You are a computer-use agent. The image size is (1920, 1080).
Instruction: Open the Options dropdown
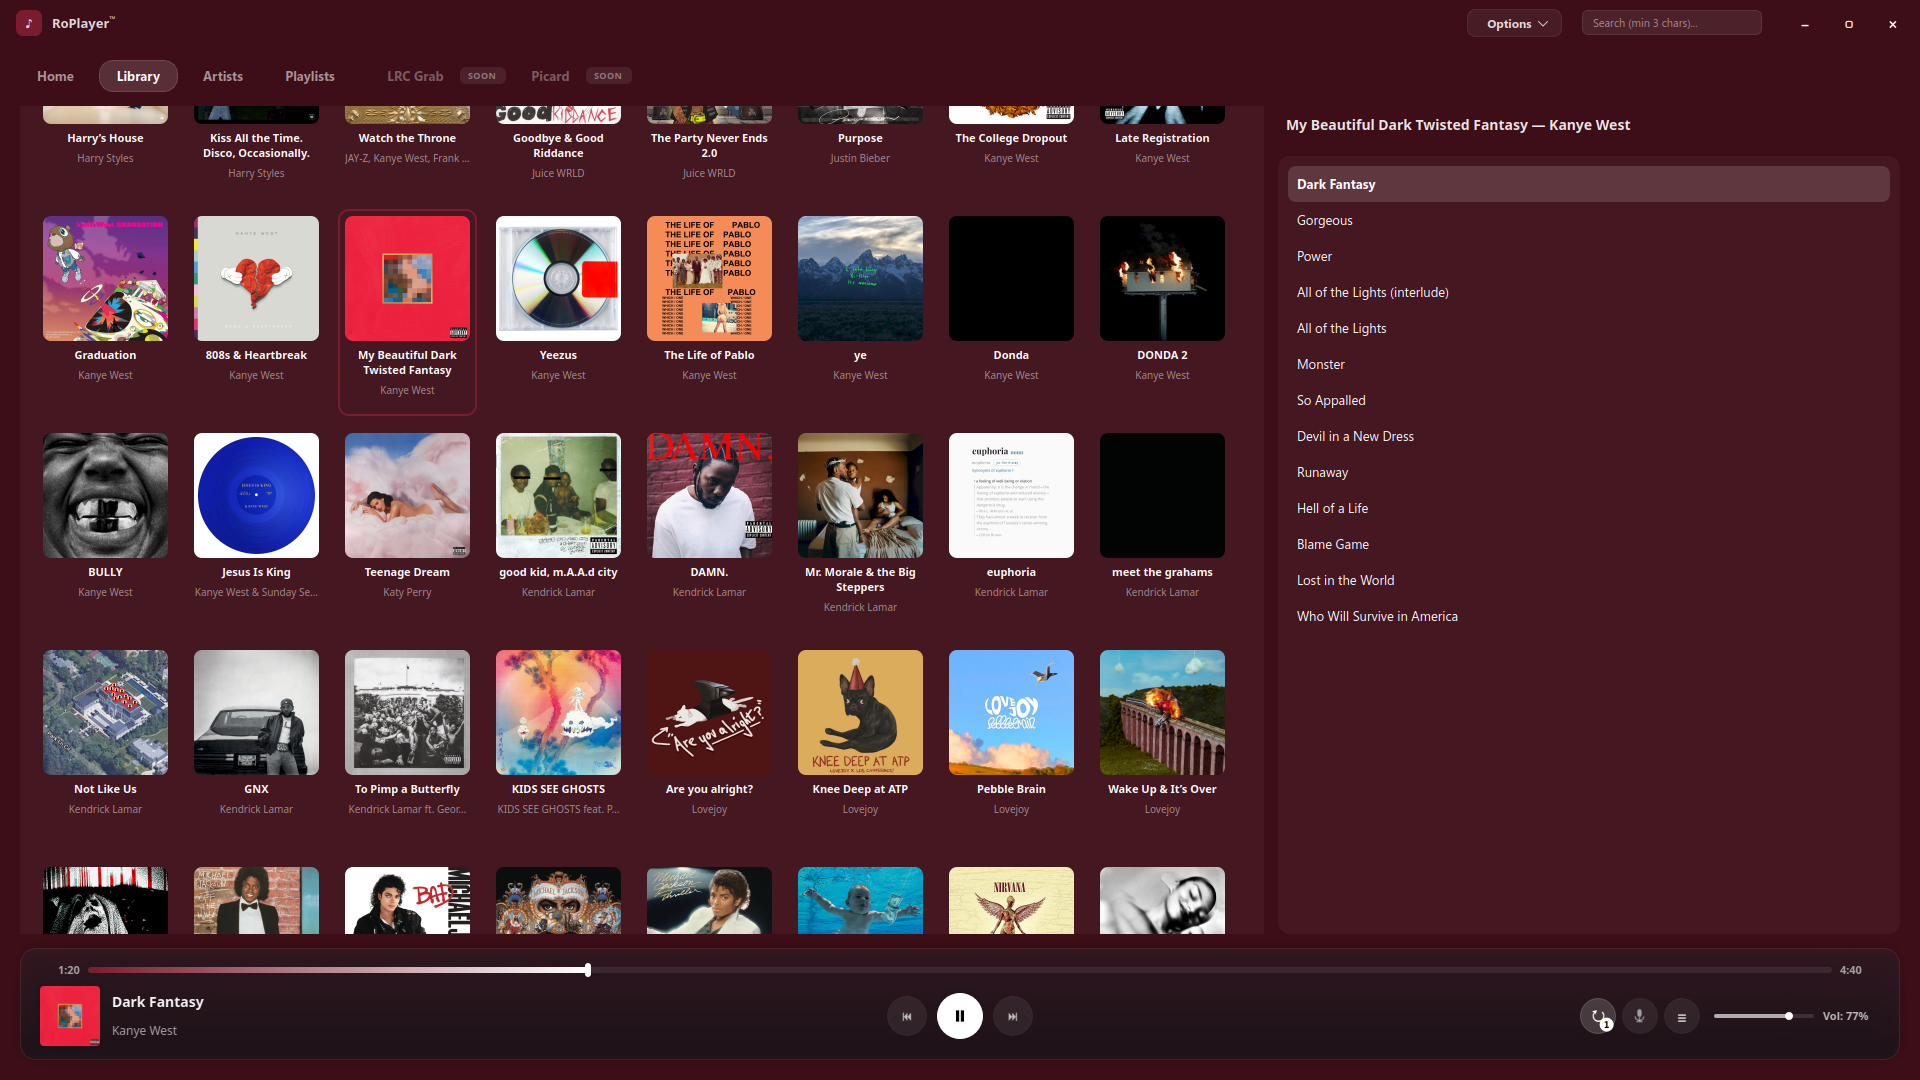coord(1514,24)
